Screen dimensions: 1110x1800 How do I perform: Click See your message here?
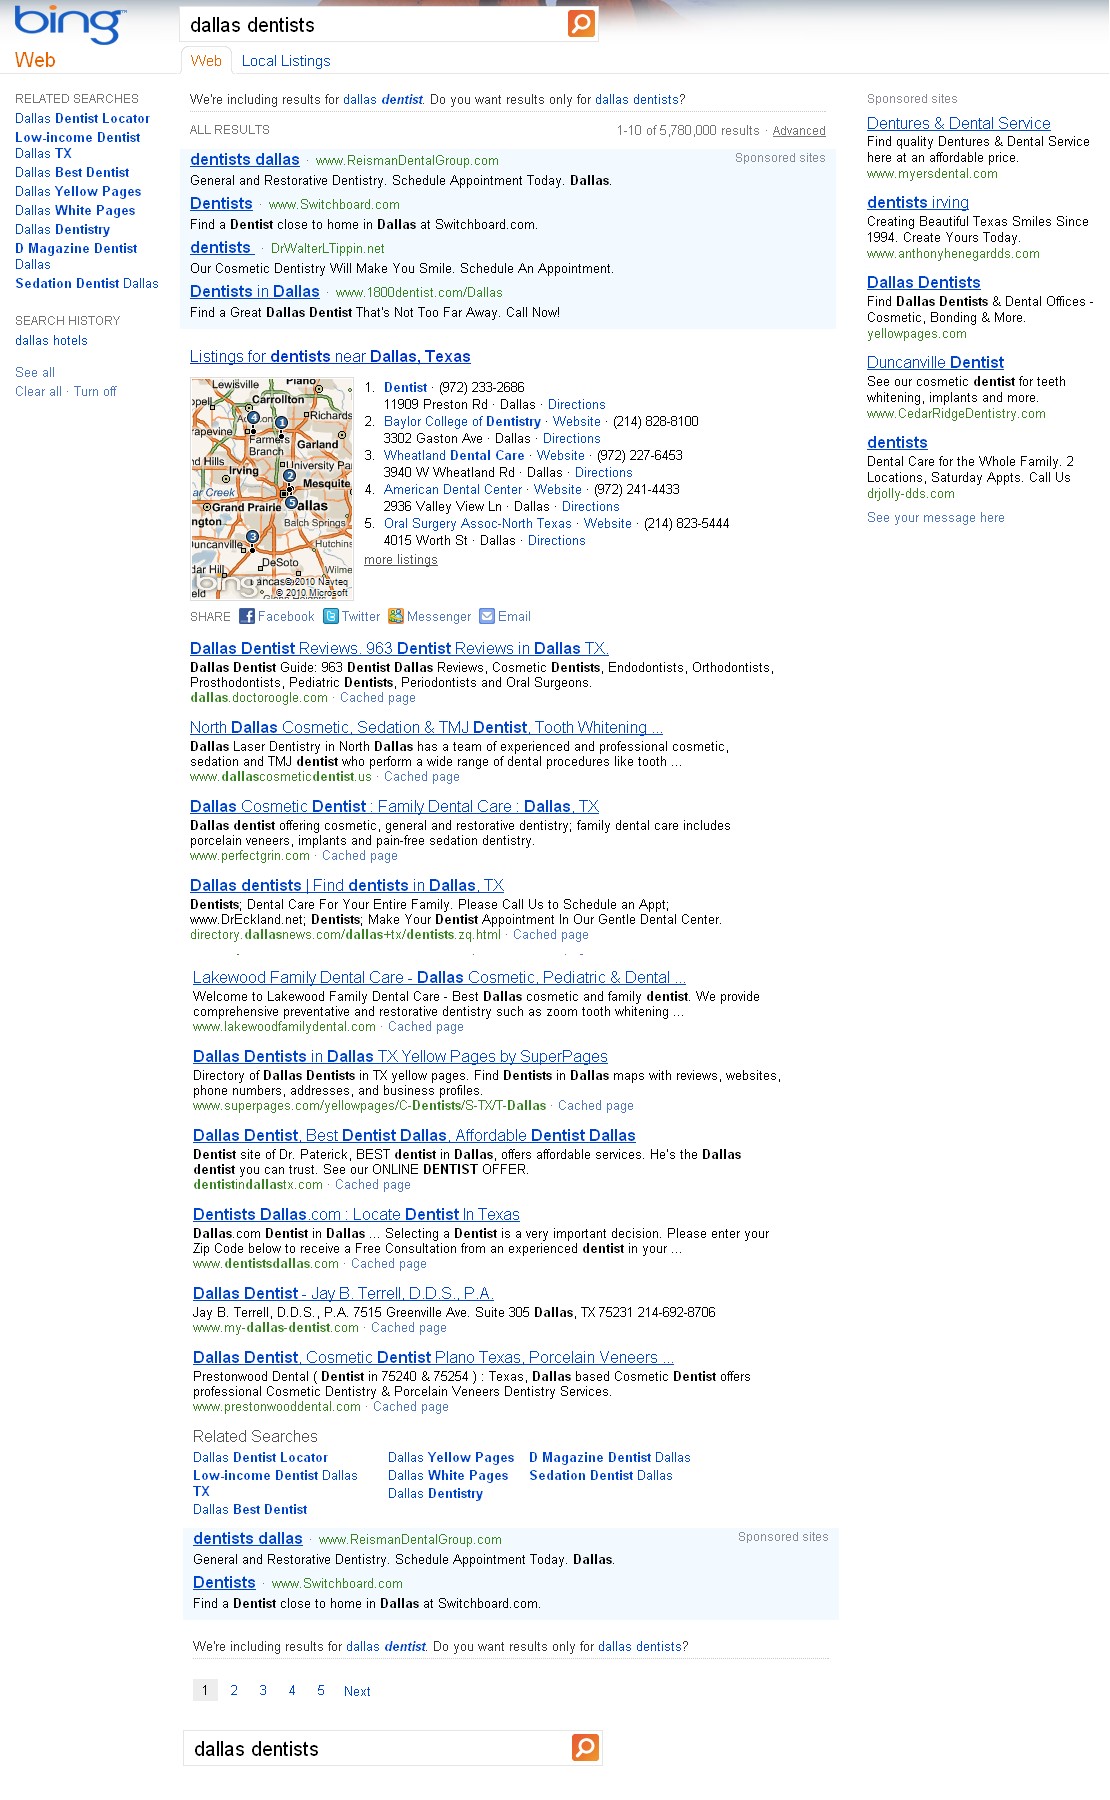(936, 517)
